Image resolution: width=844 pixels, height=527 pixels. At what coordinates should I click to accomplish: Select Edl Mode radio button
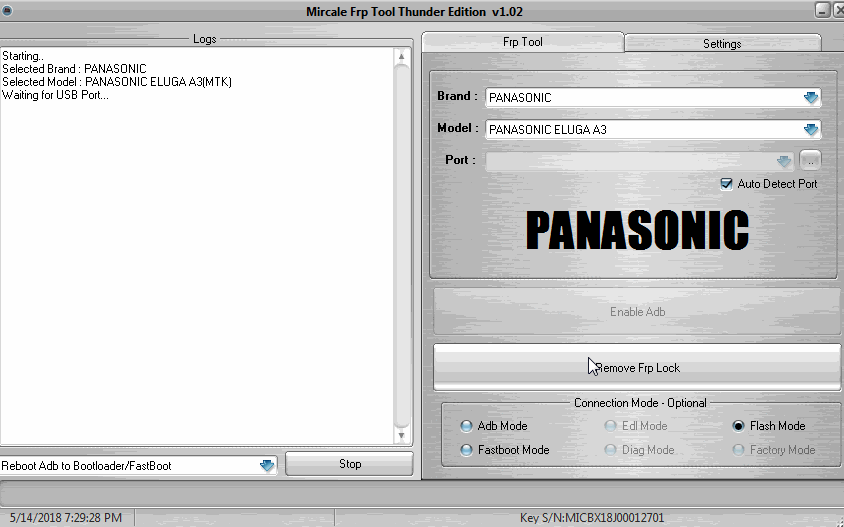[x=610, y=426]
